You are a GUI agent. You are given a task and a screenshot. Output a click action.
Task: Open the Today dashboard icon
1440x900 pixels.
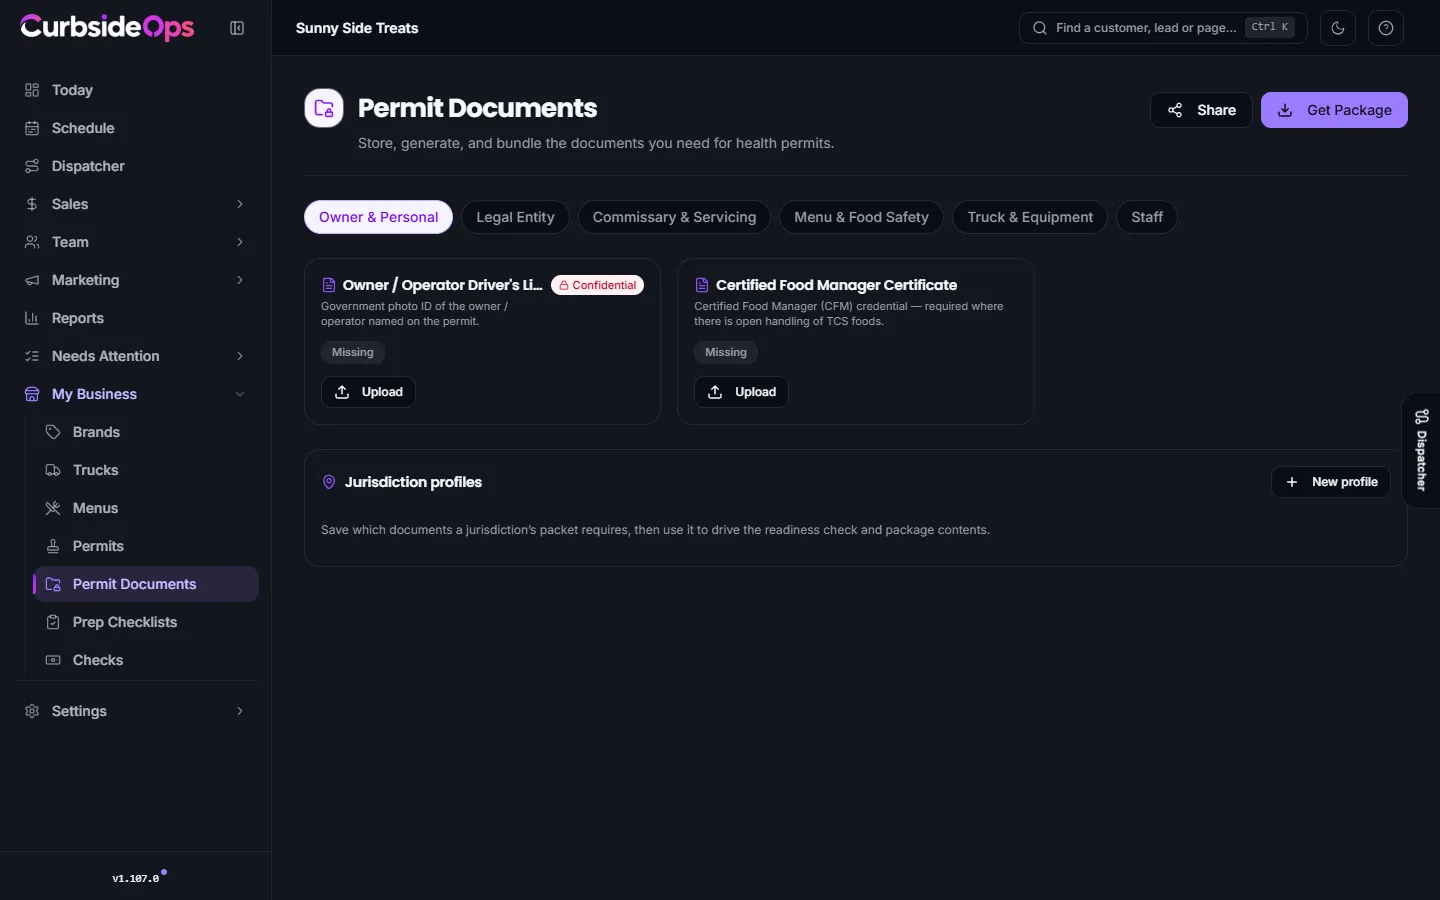32,90
